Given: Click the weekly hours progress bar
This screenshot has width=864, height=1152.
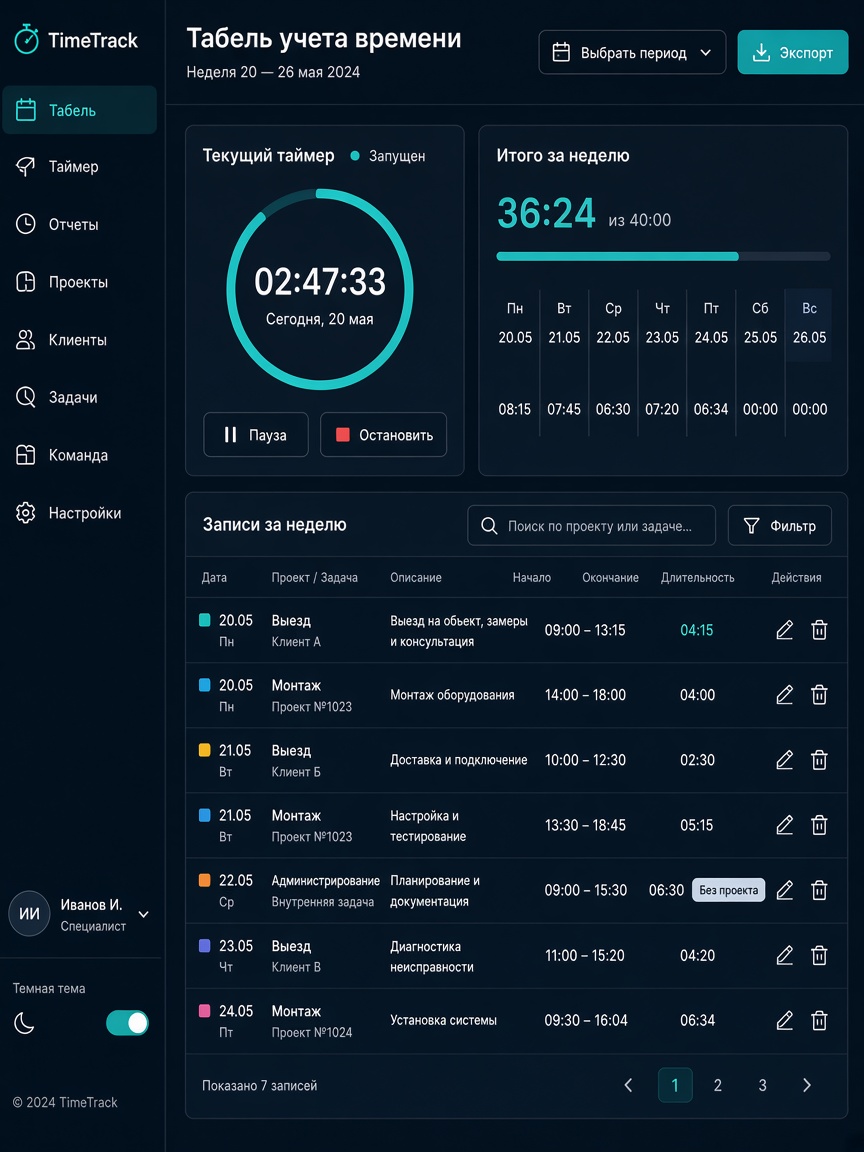Looking at the screenshot, I should (x=663, y=256).
